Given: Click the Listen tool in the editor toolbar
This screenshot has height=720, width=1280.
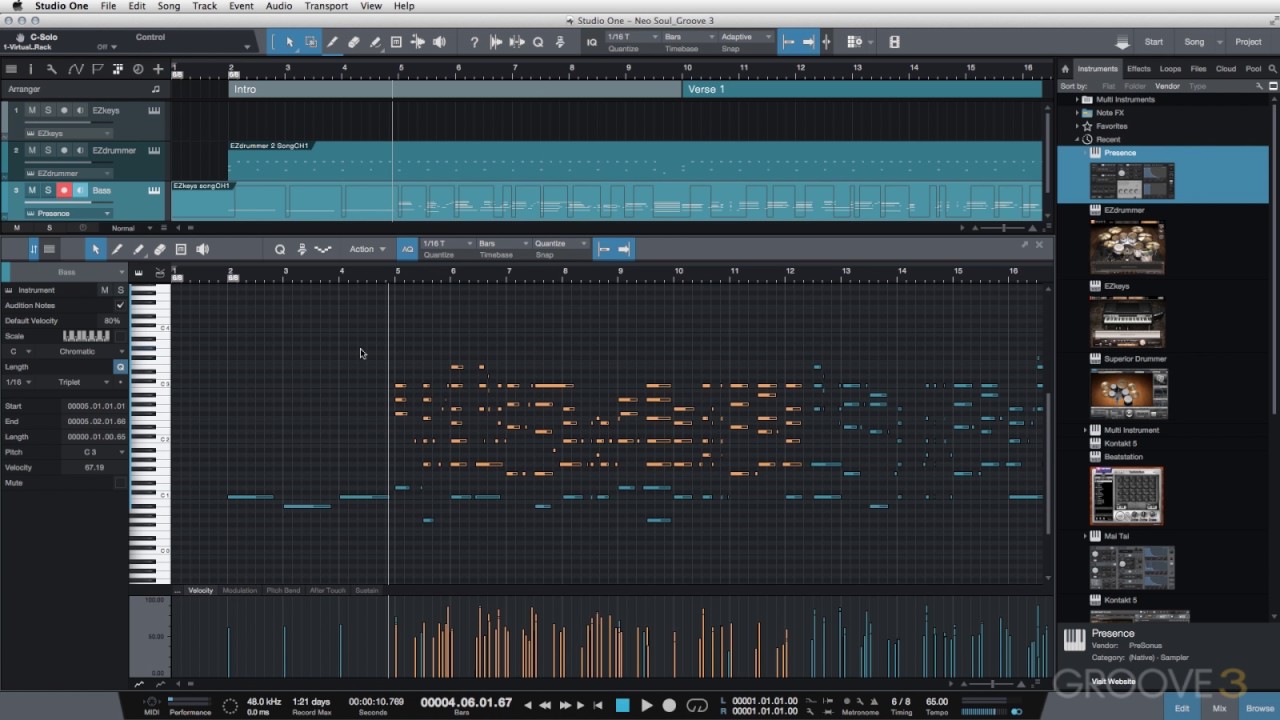Looking at the screenshot, I should coord(202,249).
